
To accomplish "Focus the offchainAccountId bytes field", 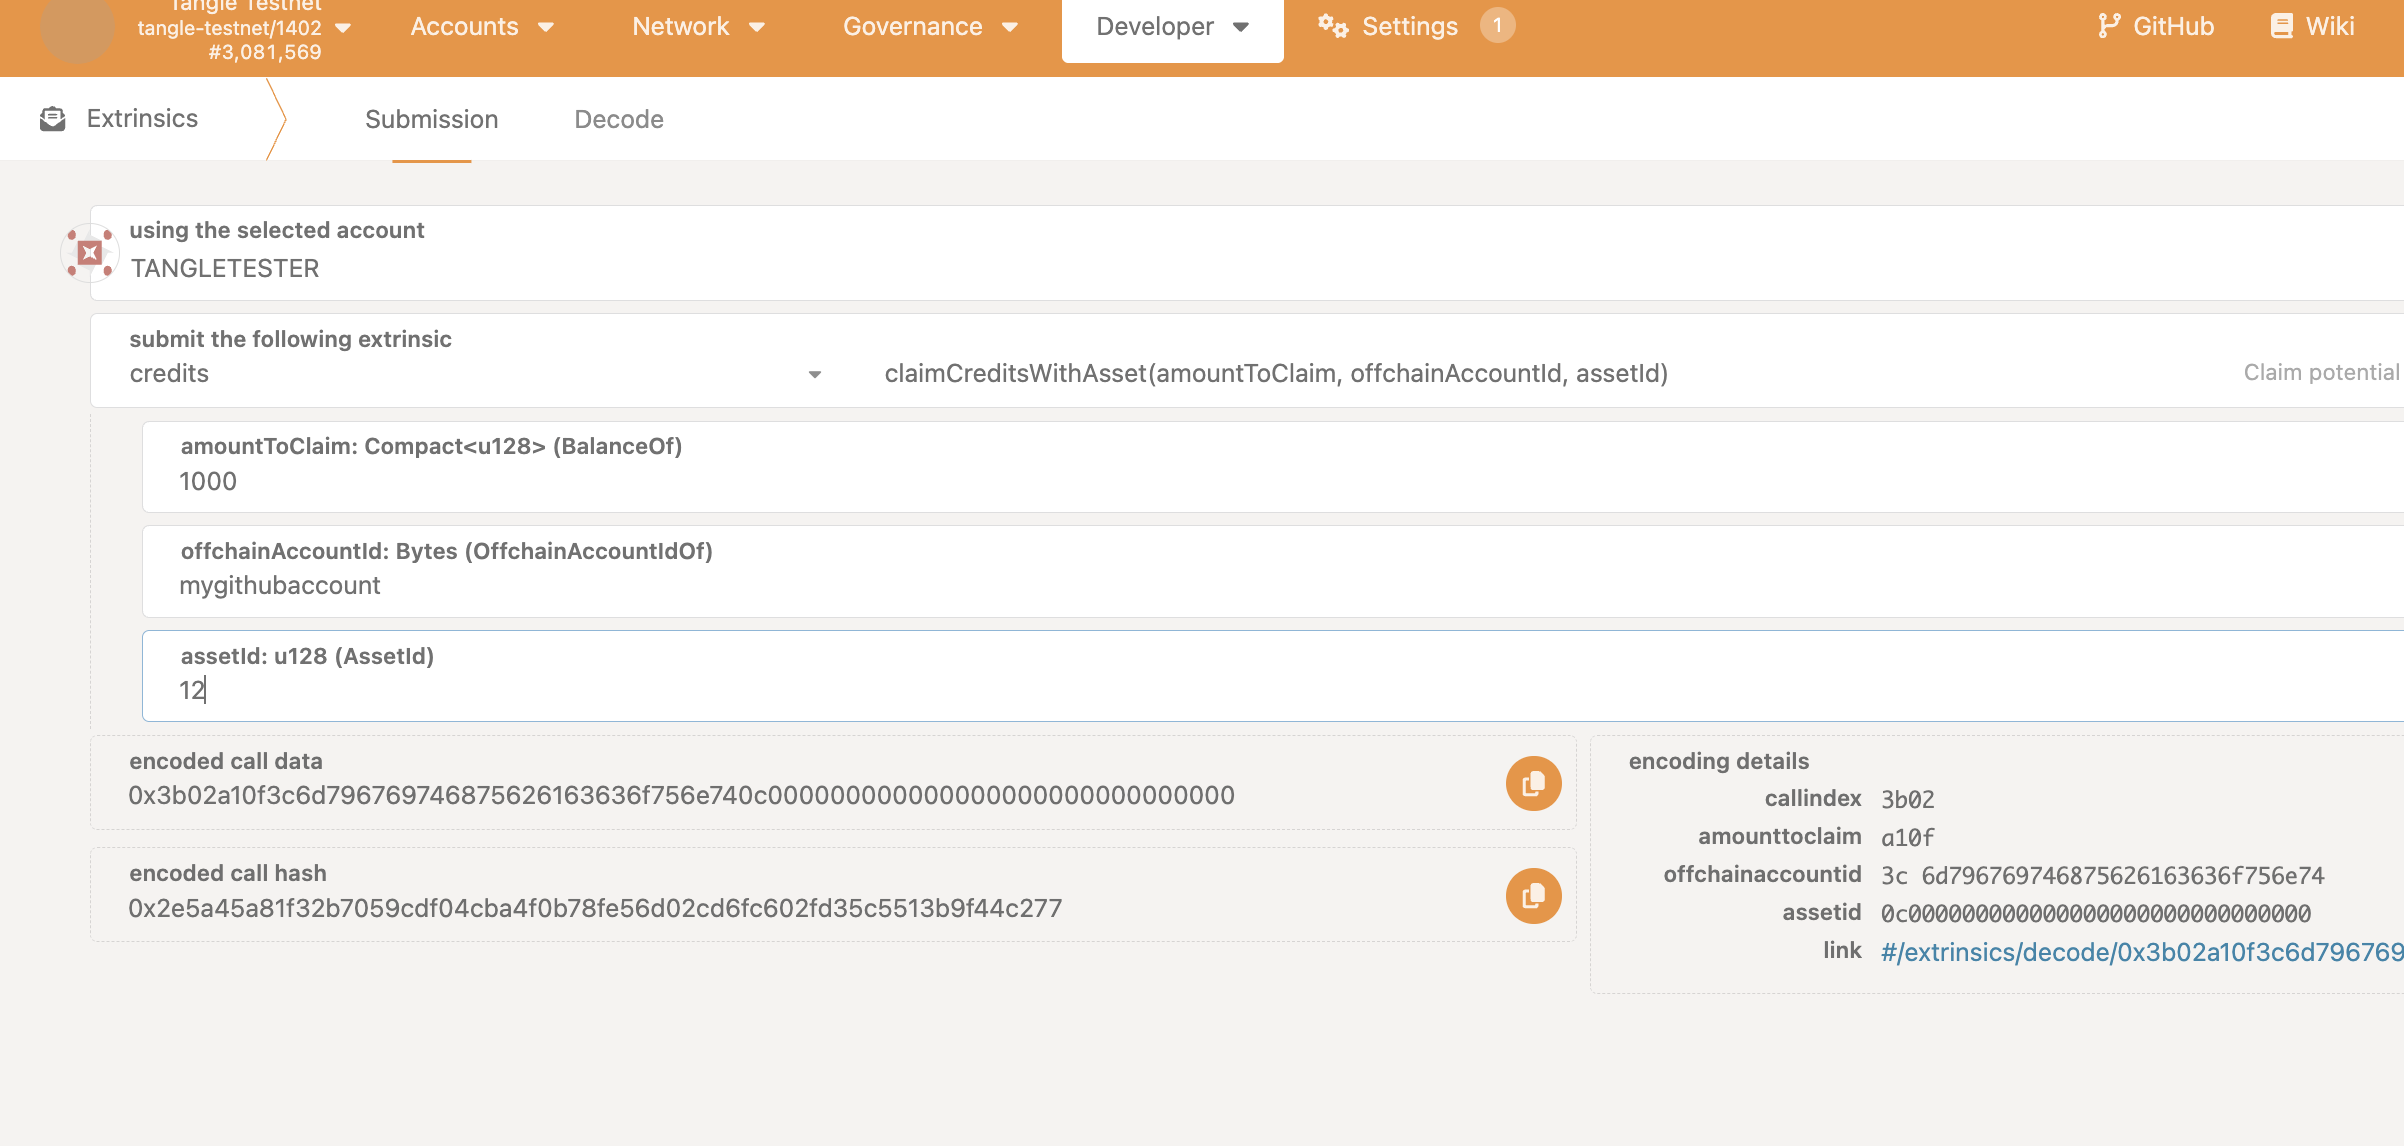I will tap(1200, 585).
